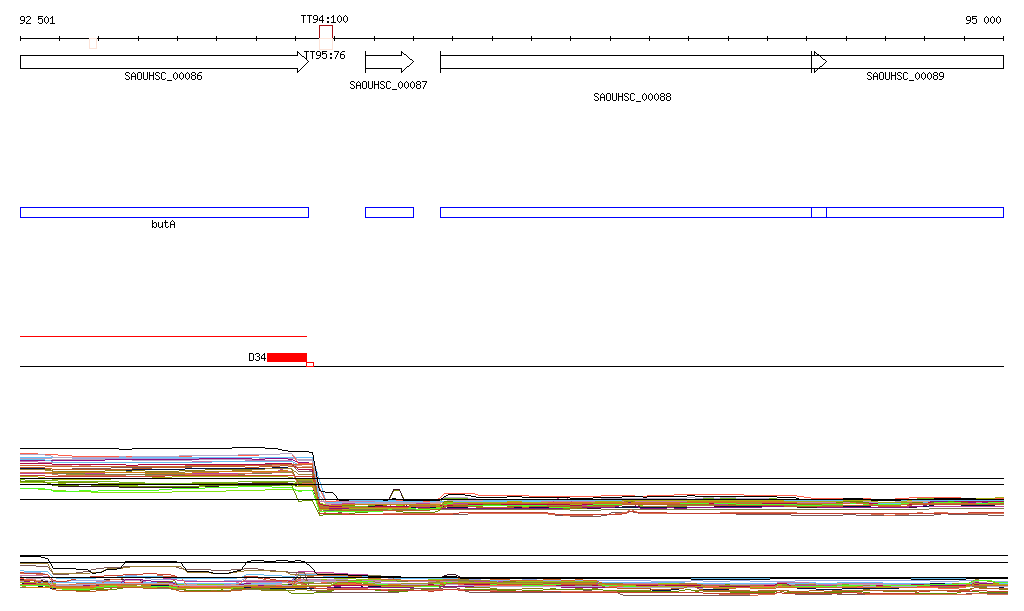Click the SAOUHSC_00088 text label
The height and width of the screenshot is (611, 1024).
(x=632, y=97)
